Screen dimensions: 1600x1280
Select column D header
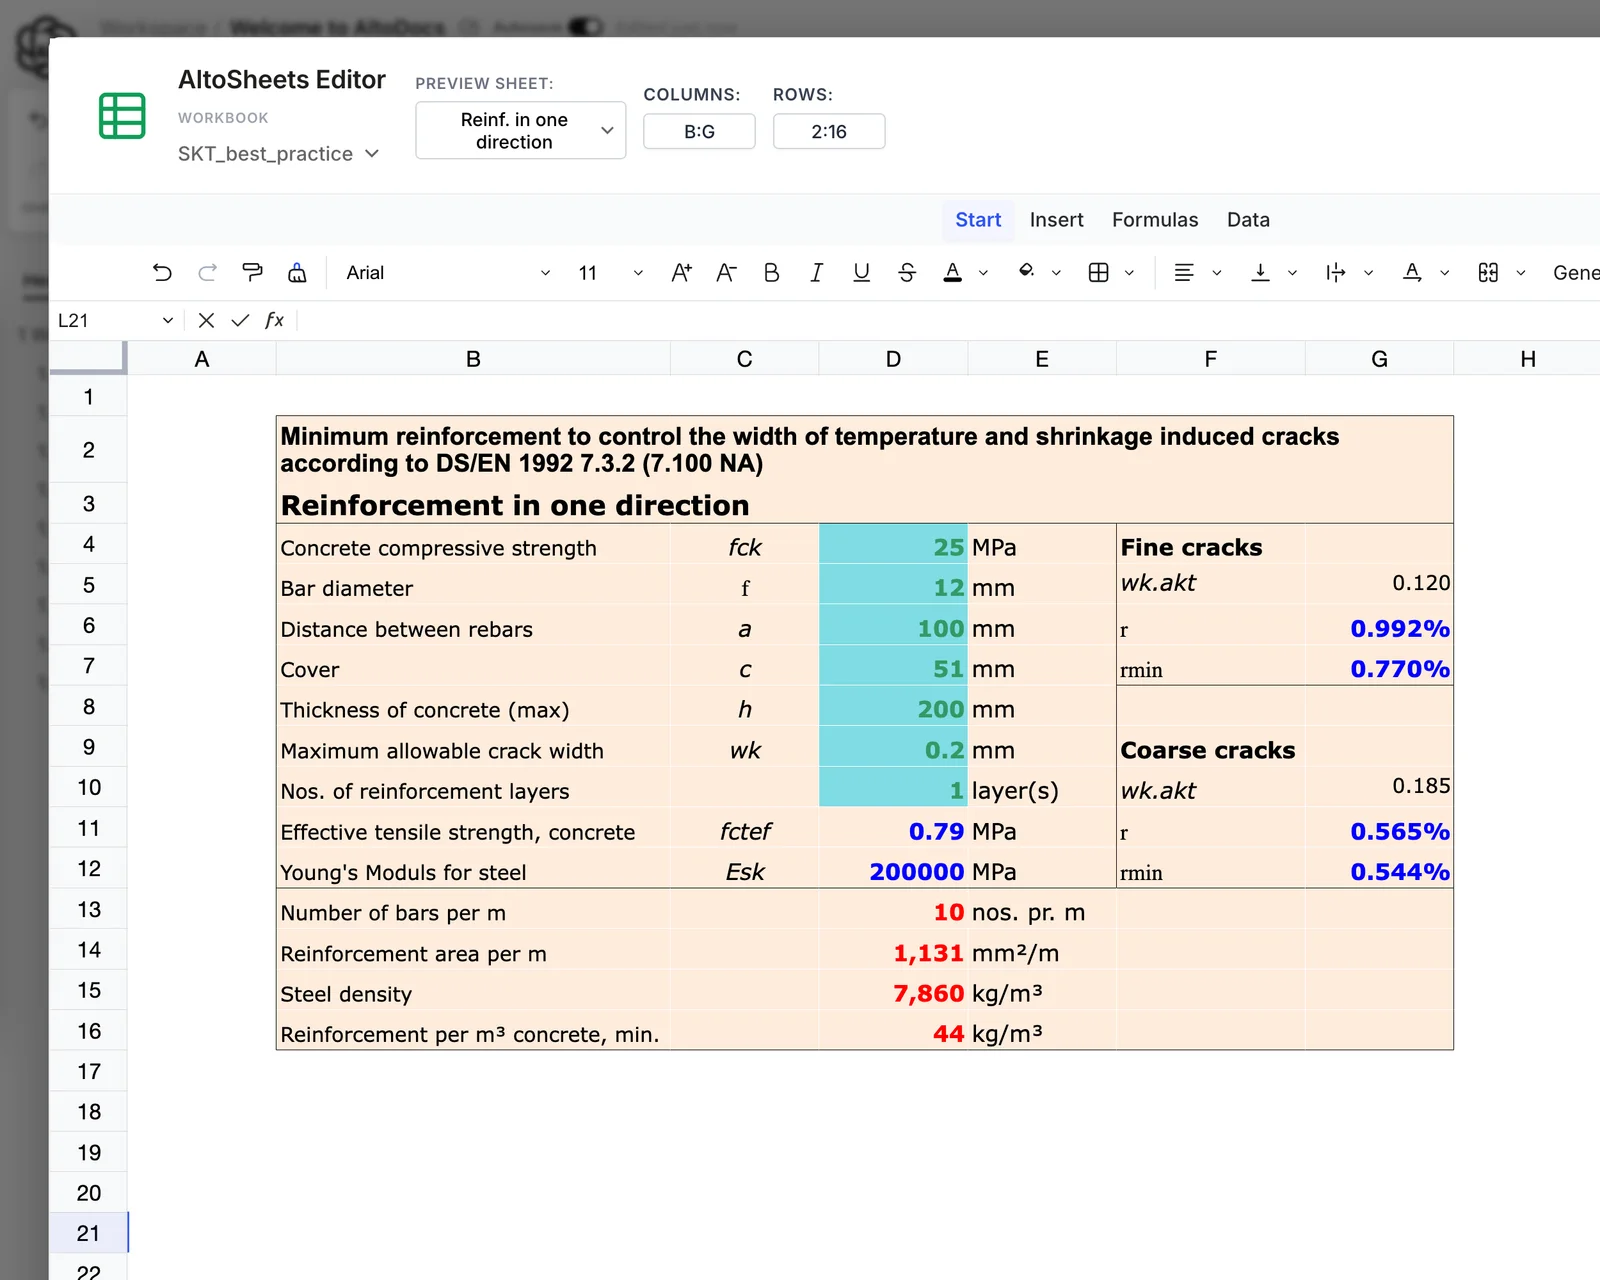tap(893, 359)
